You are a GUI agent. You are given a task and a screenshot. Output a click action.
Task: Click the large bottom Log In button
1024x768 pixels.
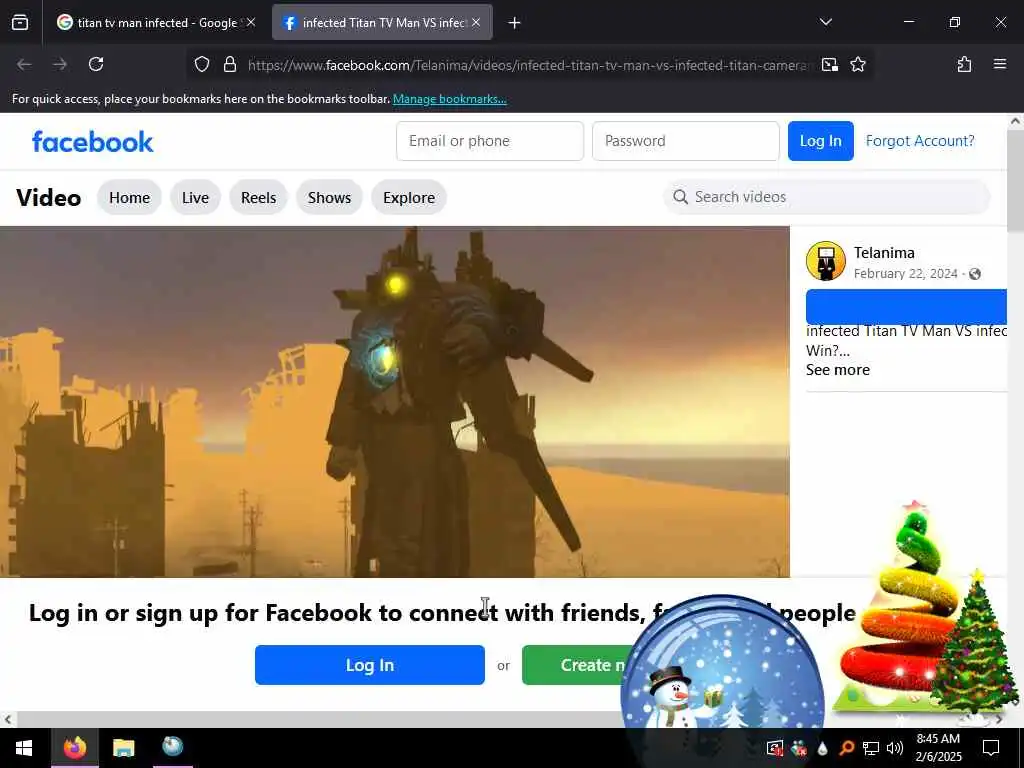[x=370, y=665]
